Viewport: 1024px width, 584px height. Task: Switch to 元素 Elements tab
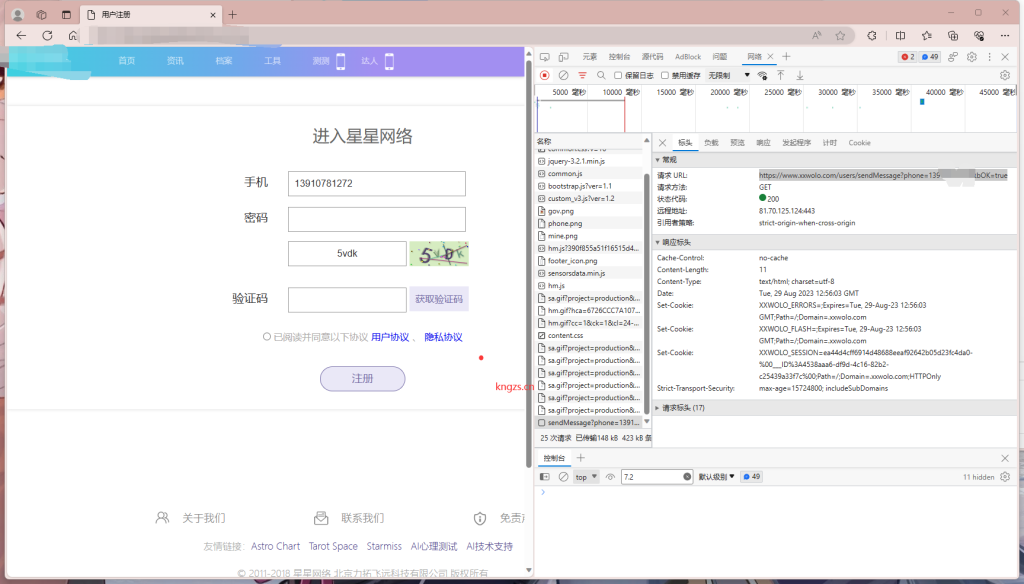coord(590,57)
